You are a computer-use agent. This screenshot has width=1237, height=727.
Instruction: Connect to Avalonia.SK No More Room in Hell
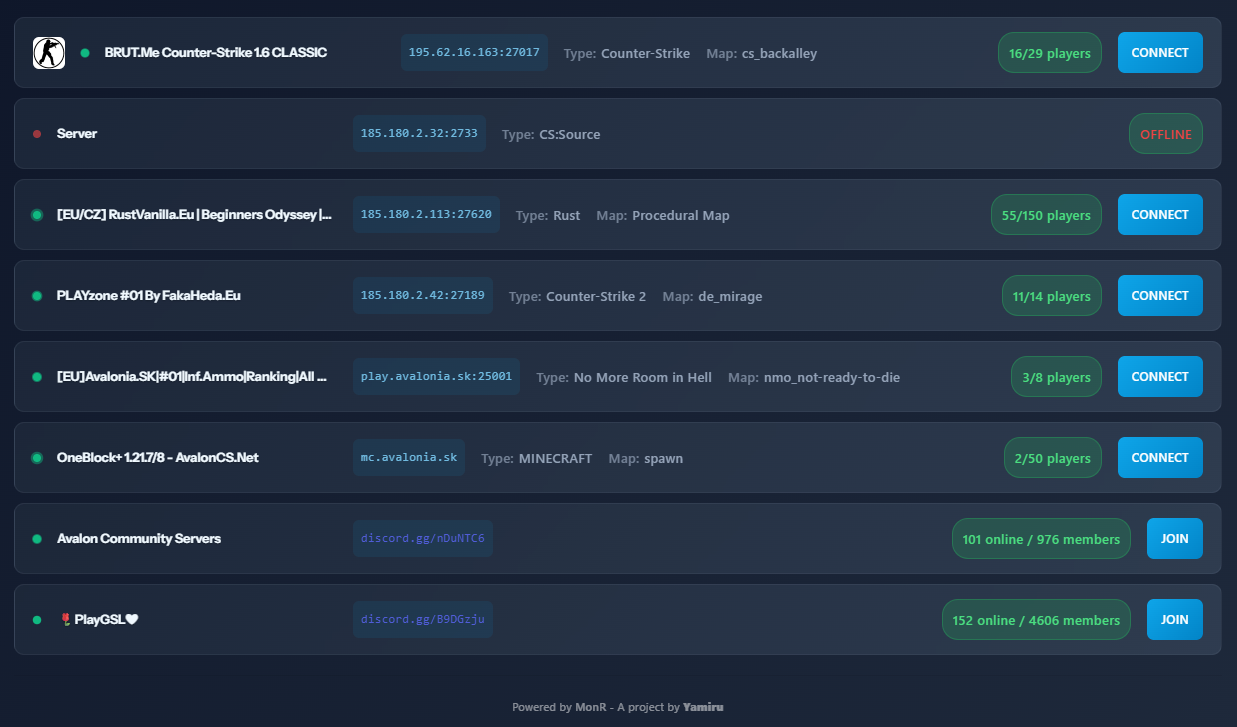coord(1160,377)
